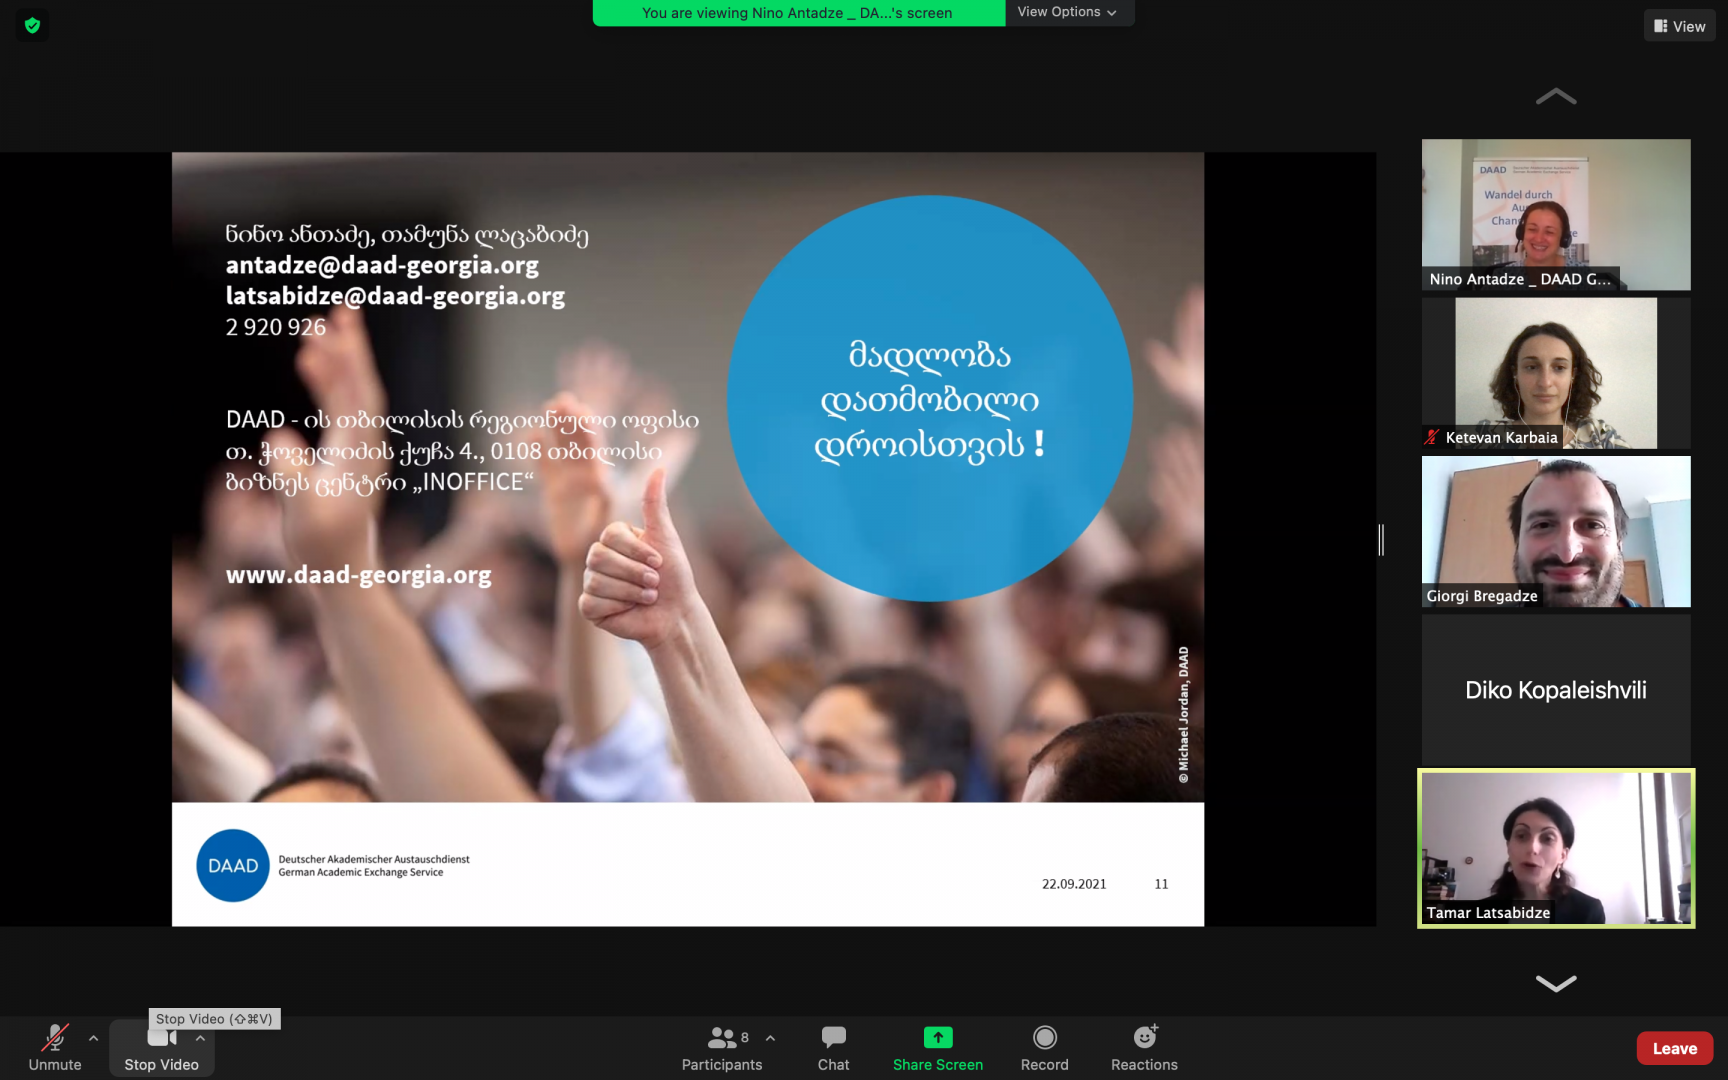This screenshot has height=1080, width=1728.
Task: Click www.daad-georgia.org on the slide
Action: coord(358,575)
